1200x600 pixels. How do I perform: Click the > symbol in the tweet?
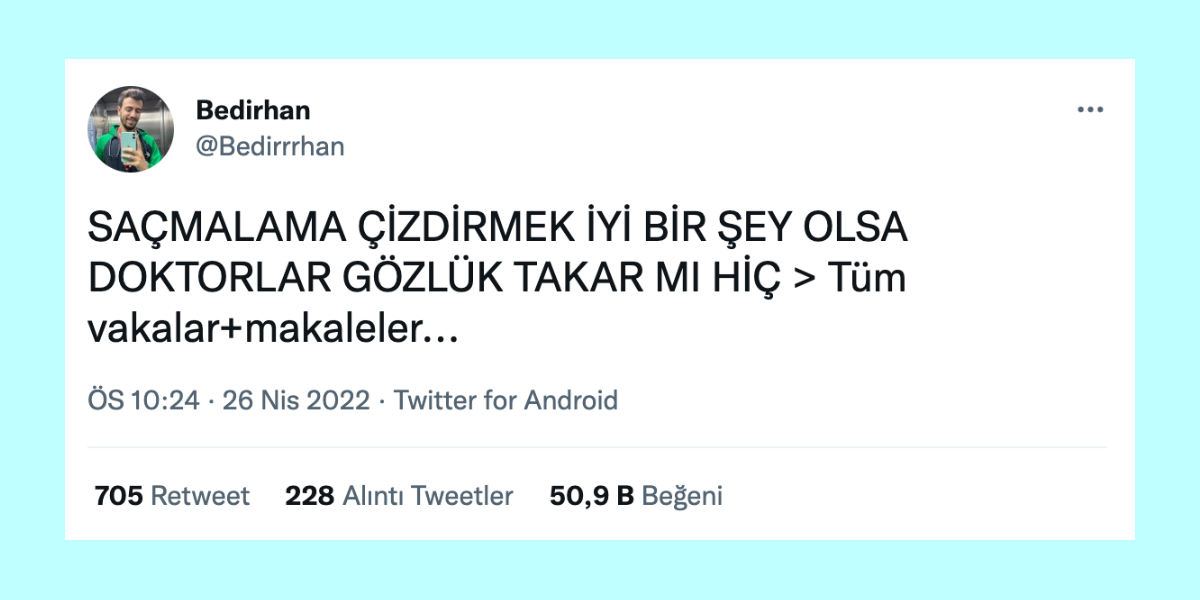pyautogui.click(x=803, y=279)
